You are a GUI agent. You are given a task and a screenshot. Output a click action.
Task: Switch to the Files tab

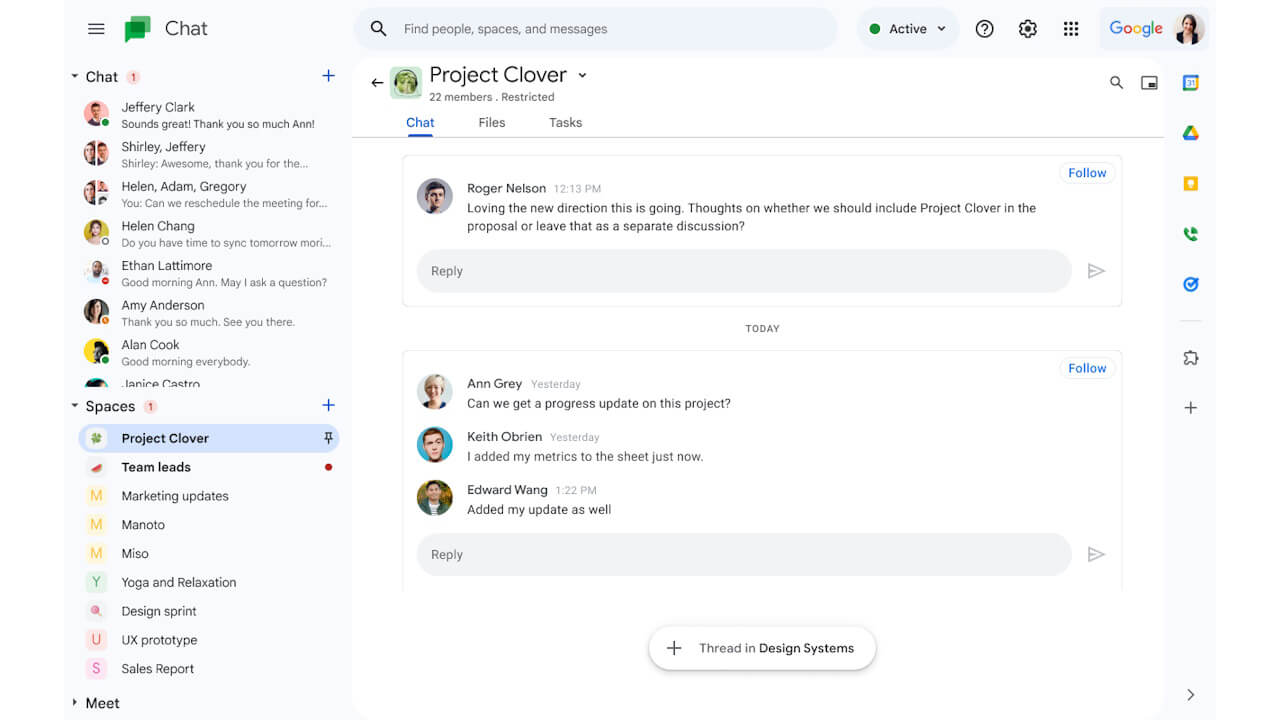491,122
